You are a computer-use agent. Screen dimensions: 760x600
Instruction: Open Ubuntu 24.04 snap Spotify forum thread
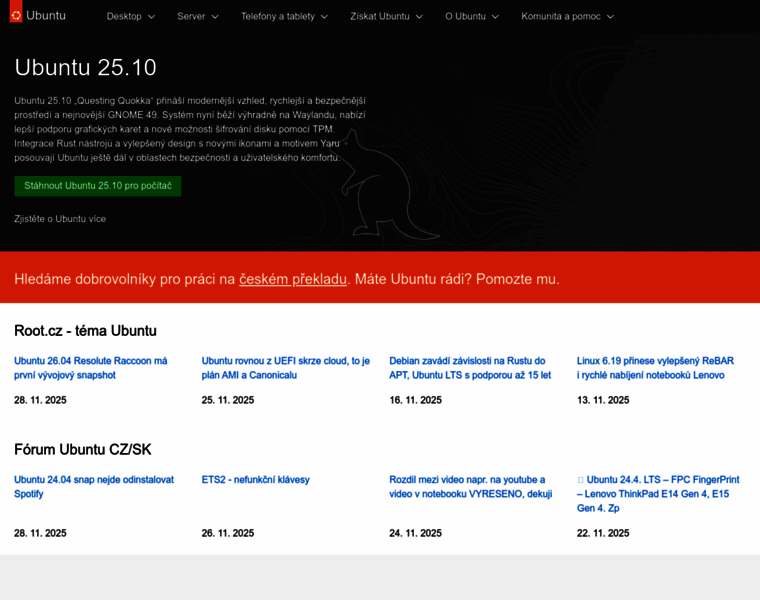[x=94, y=487]
